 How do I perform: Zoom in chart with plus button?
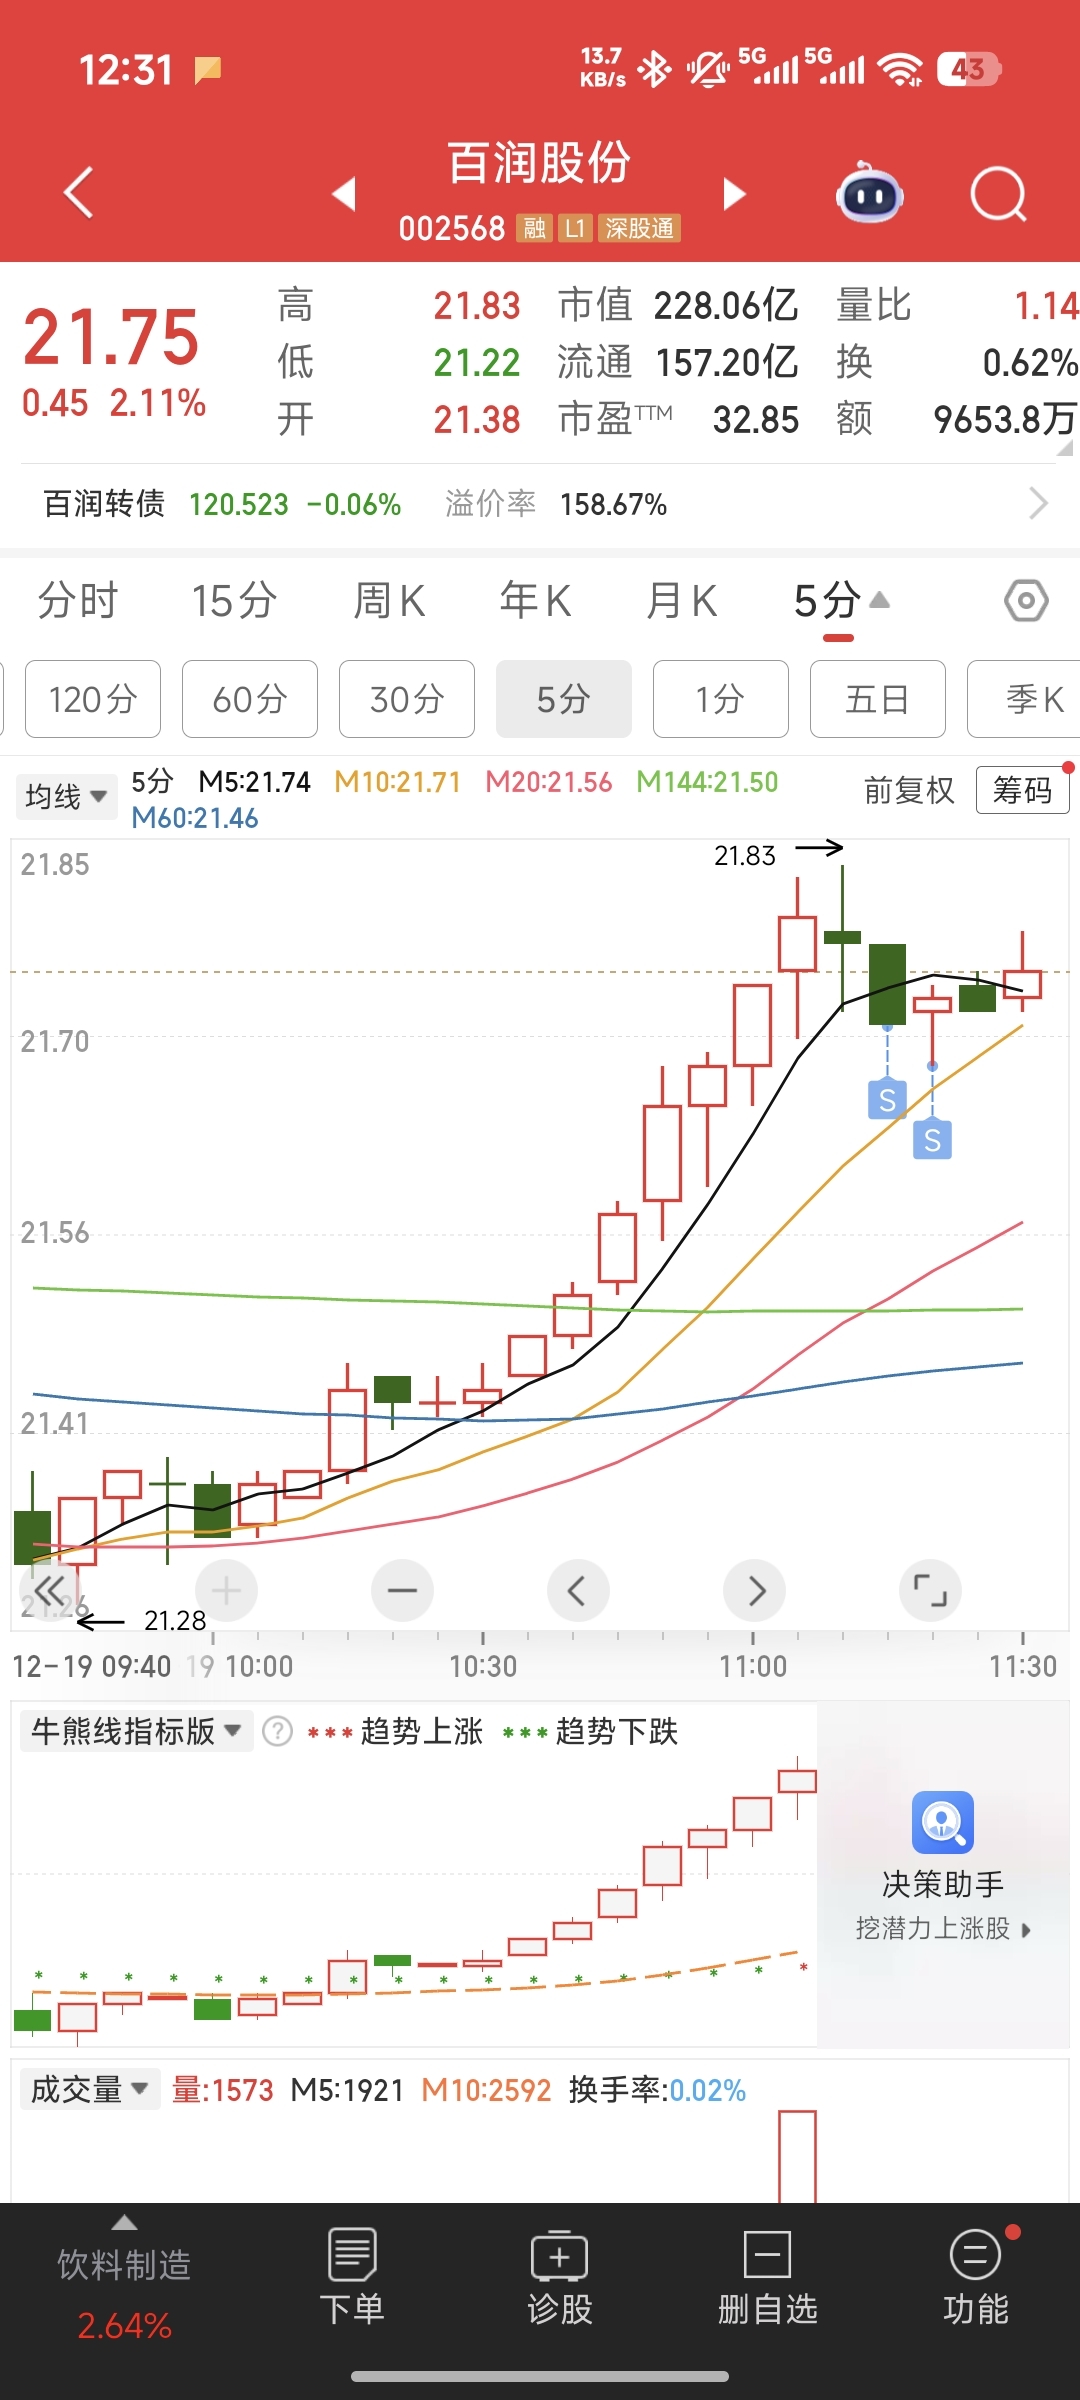coord(226,1590)
